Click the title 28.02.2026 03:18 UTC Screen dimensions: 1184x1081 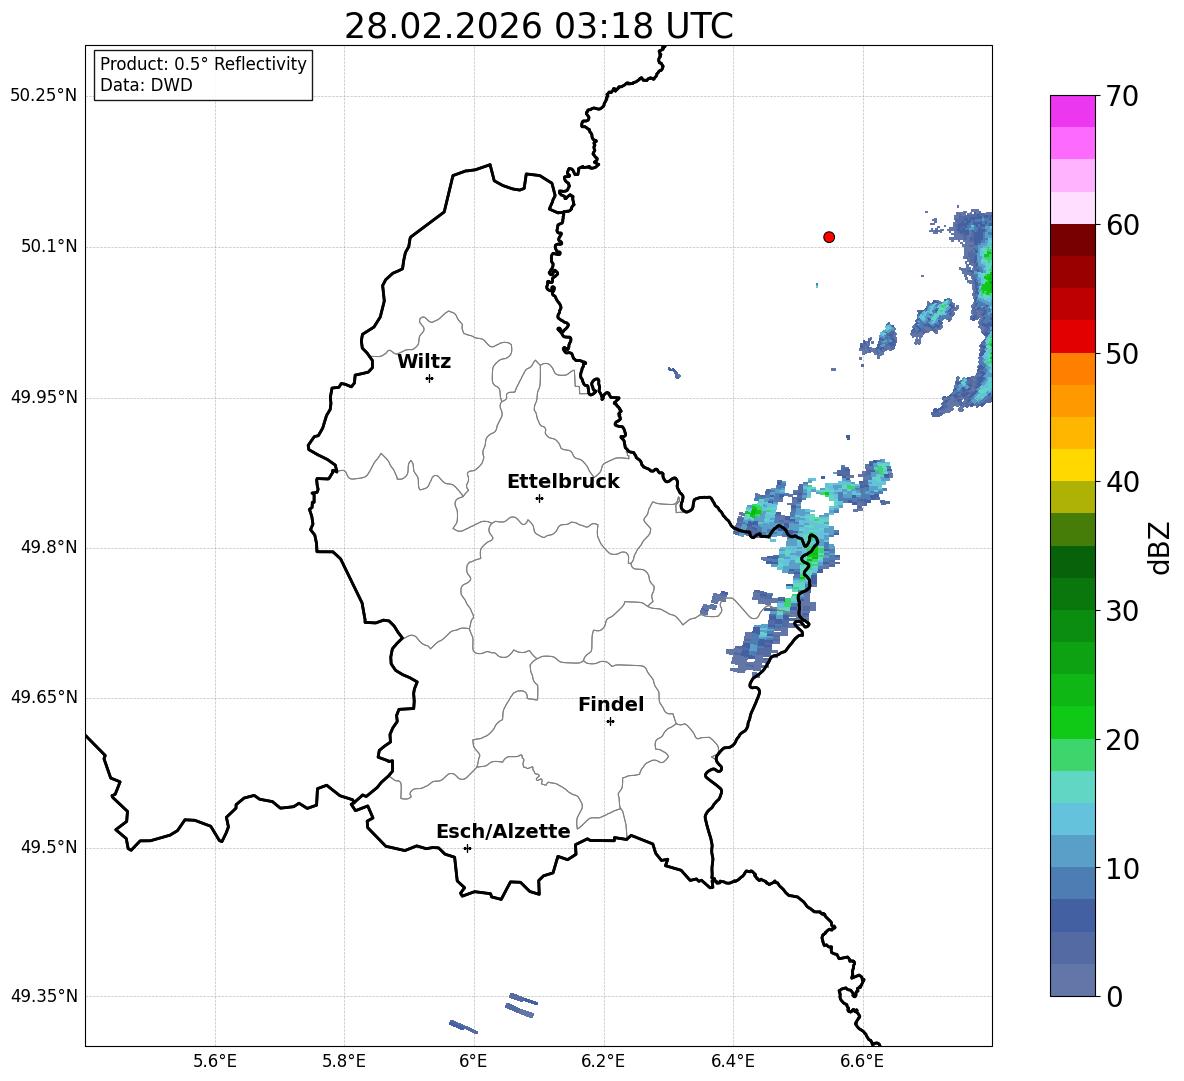(538, 26)
